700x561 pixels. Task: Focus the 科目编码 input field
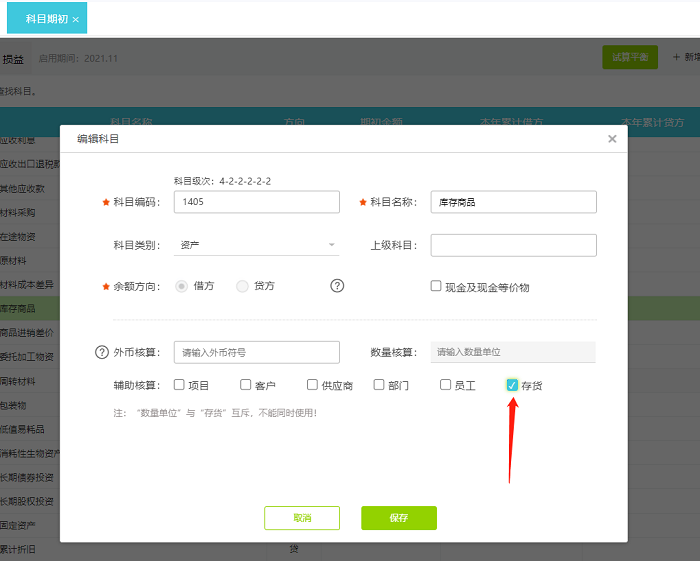pyautogui.click(x=257, y=202)
